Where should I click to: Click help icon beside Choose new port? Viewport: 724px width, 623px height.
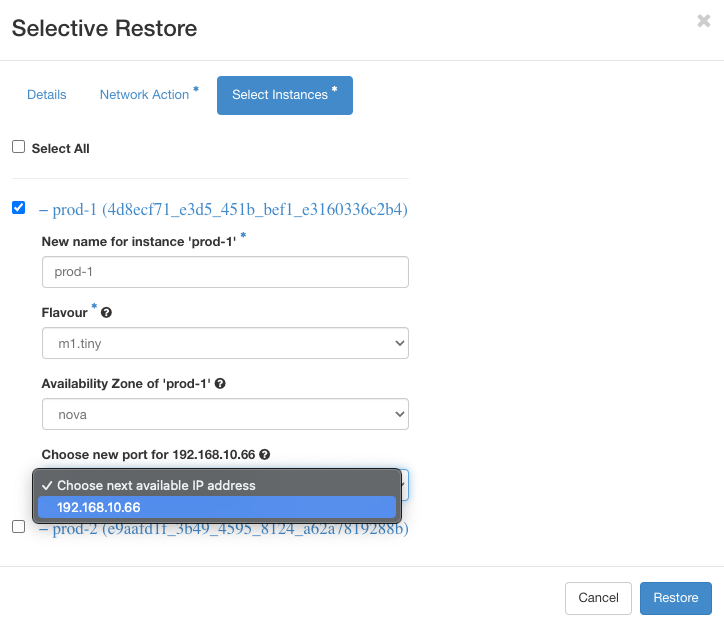coord(265,453)
